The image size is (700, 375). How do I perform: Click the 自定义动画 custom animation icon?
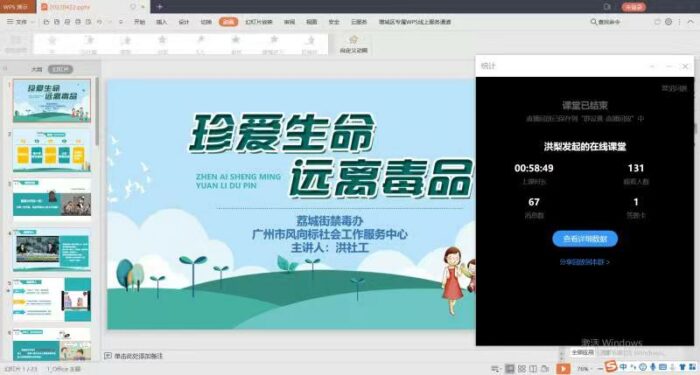pos(354,44)
